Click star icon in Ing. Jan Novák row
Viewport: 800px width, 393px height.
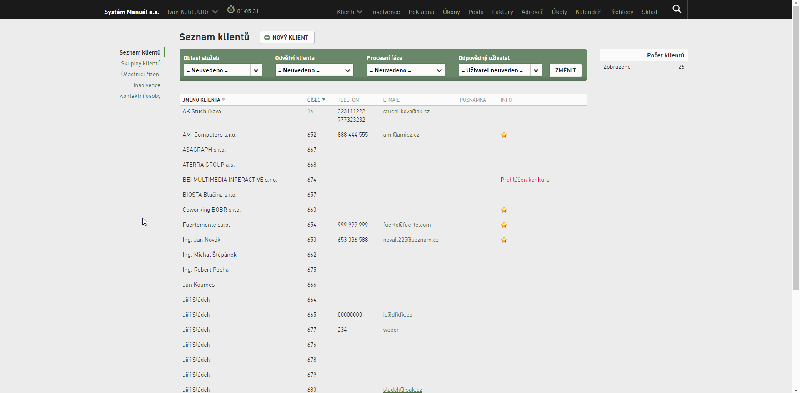pos(504,240)
